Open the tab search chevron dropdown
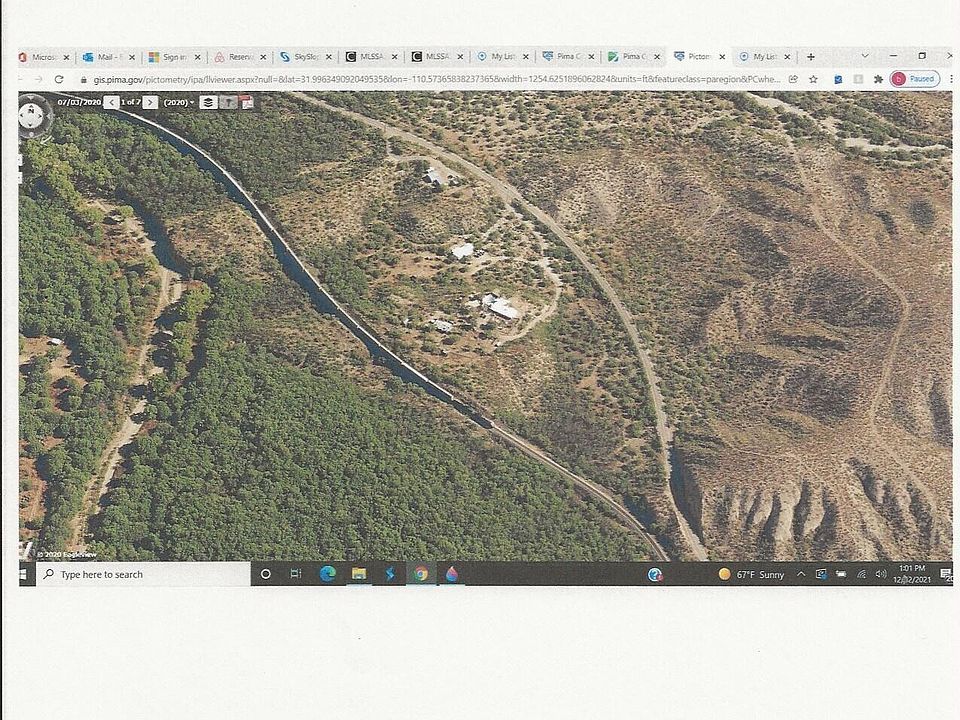 point(864,56)
